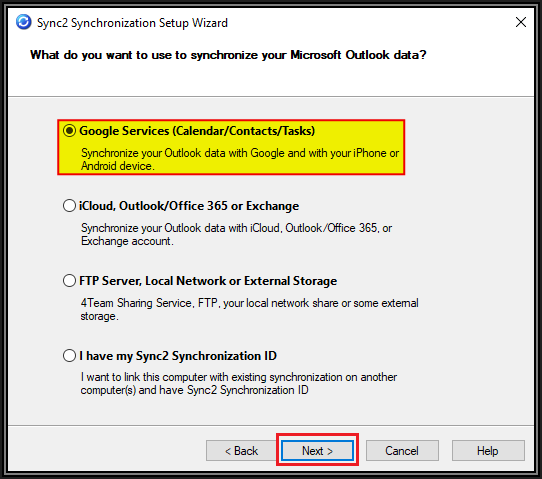542x479 pixels.
Task: Pick the FTP Server radio circle
Action: [69, 281]
